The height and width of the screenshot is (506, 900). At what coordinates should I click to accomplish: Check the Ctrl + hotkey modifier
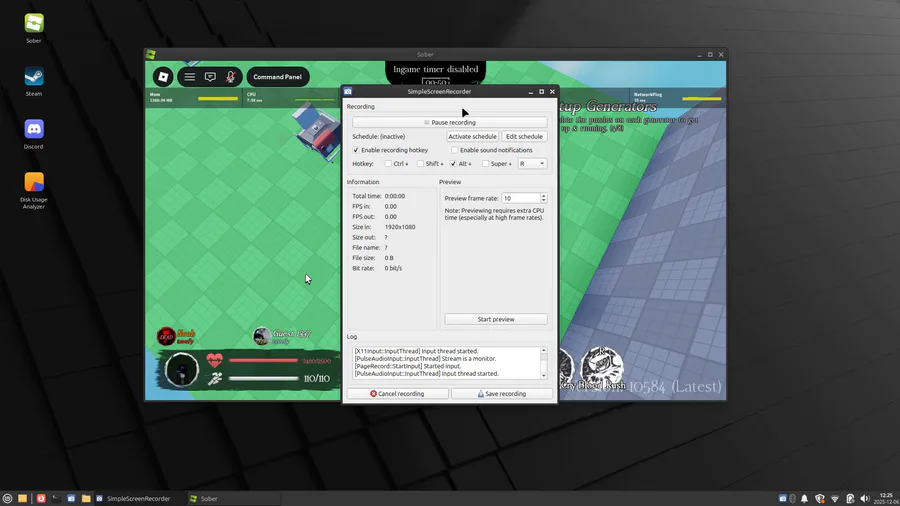tap(388, 164)
